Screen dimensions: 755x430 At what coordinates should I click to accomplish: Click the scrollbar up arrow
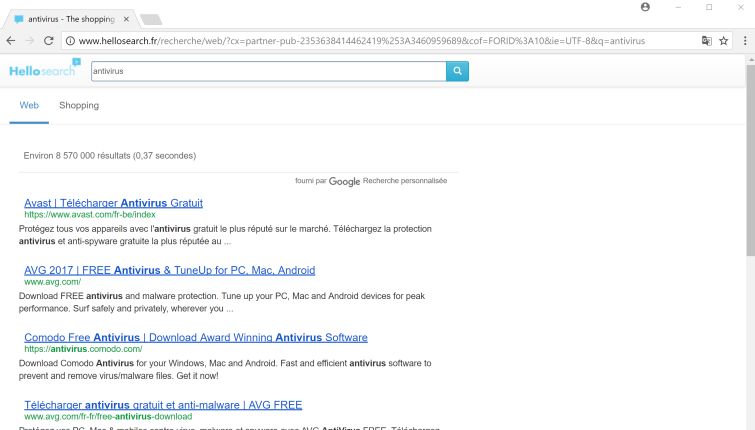(750, 59)
